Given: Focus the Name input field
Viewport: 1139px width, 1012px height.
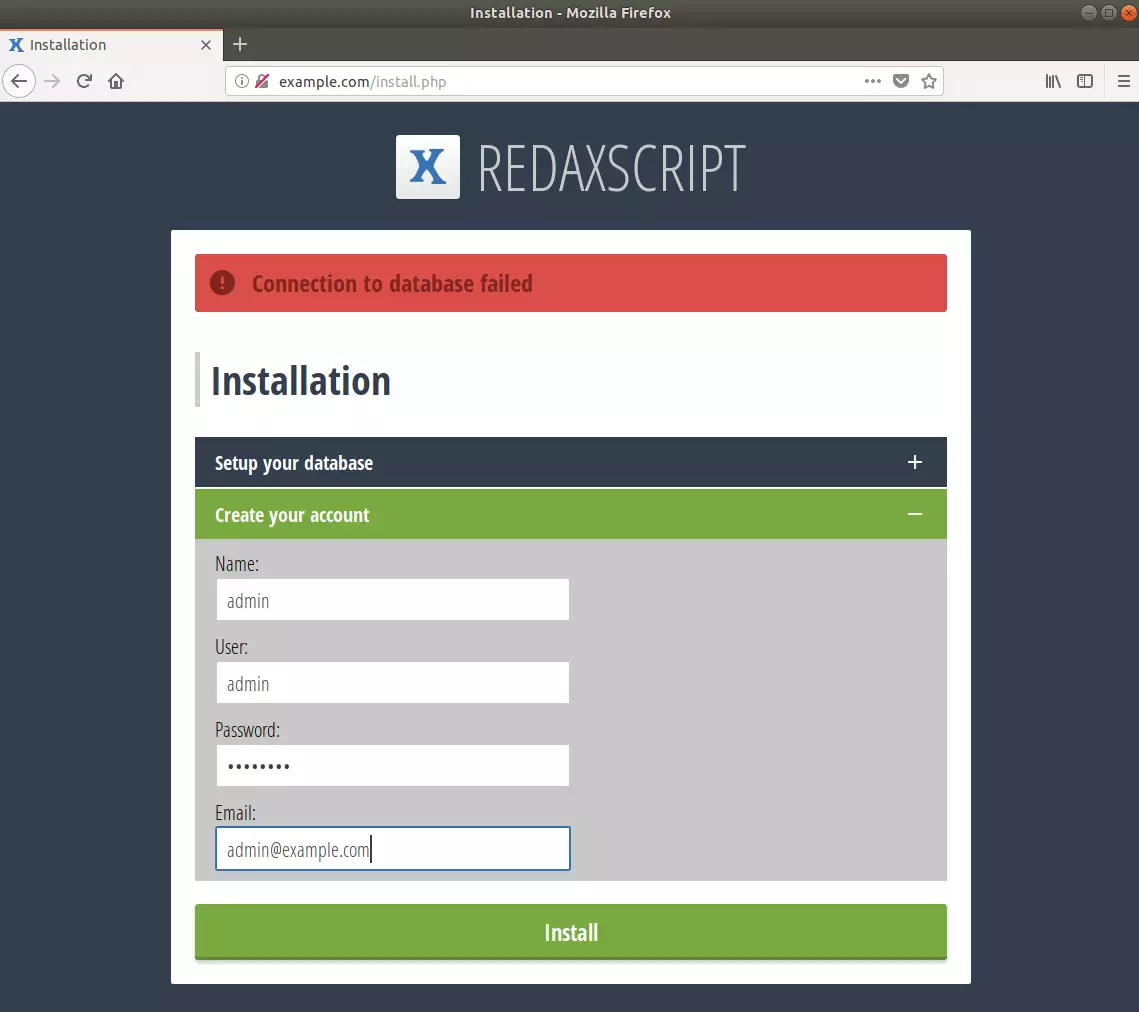Looking at the screenshot, I should tap(392, 600).
